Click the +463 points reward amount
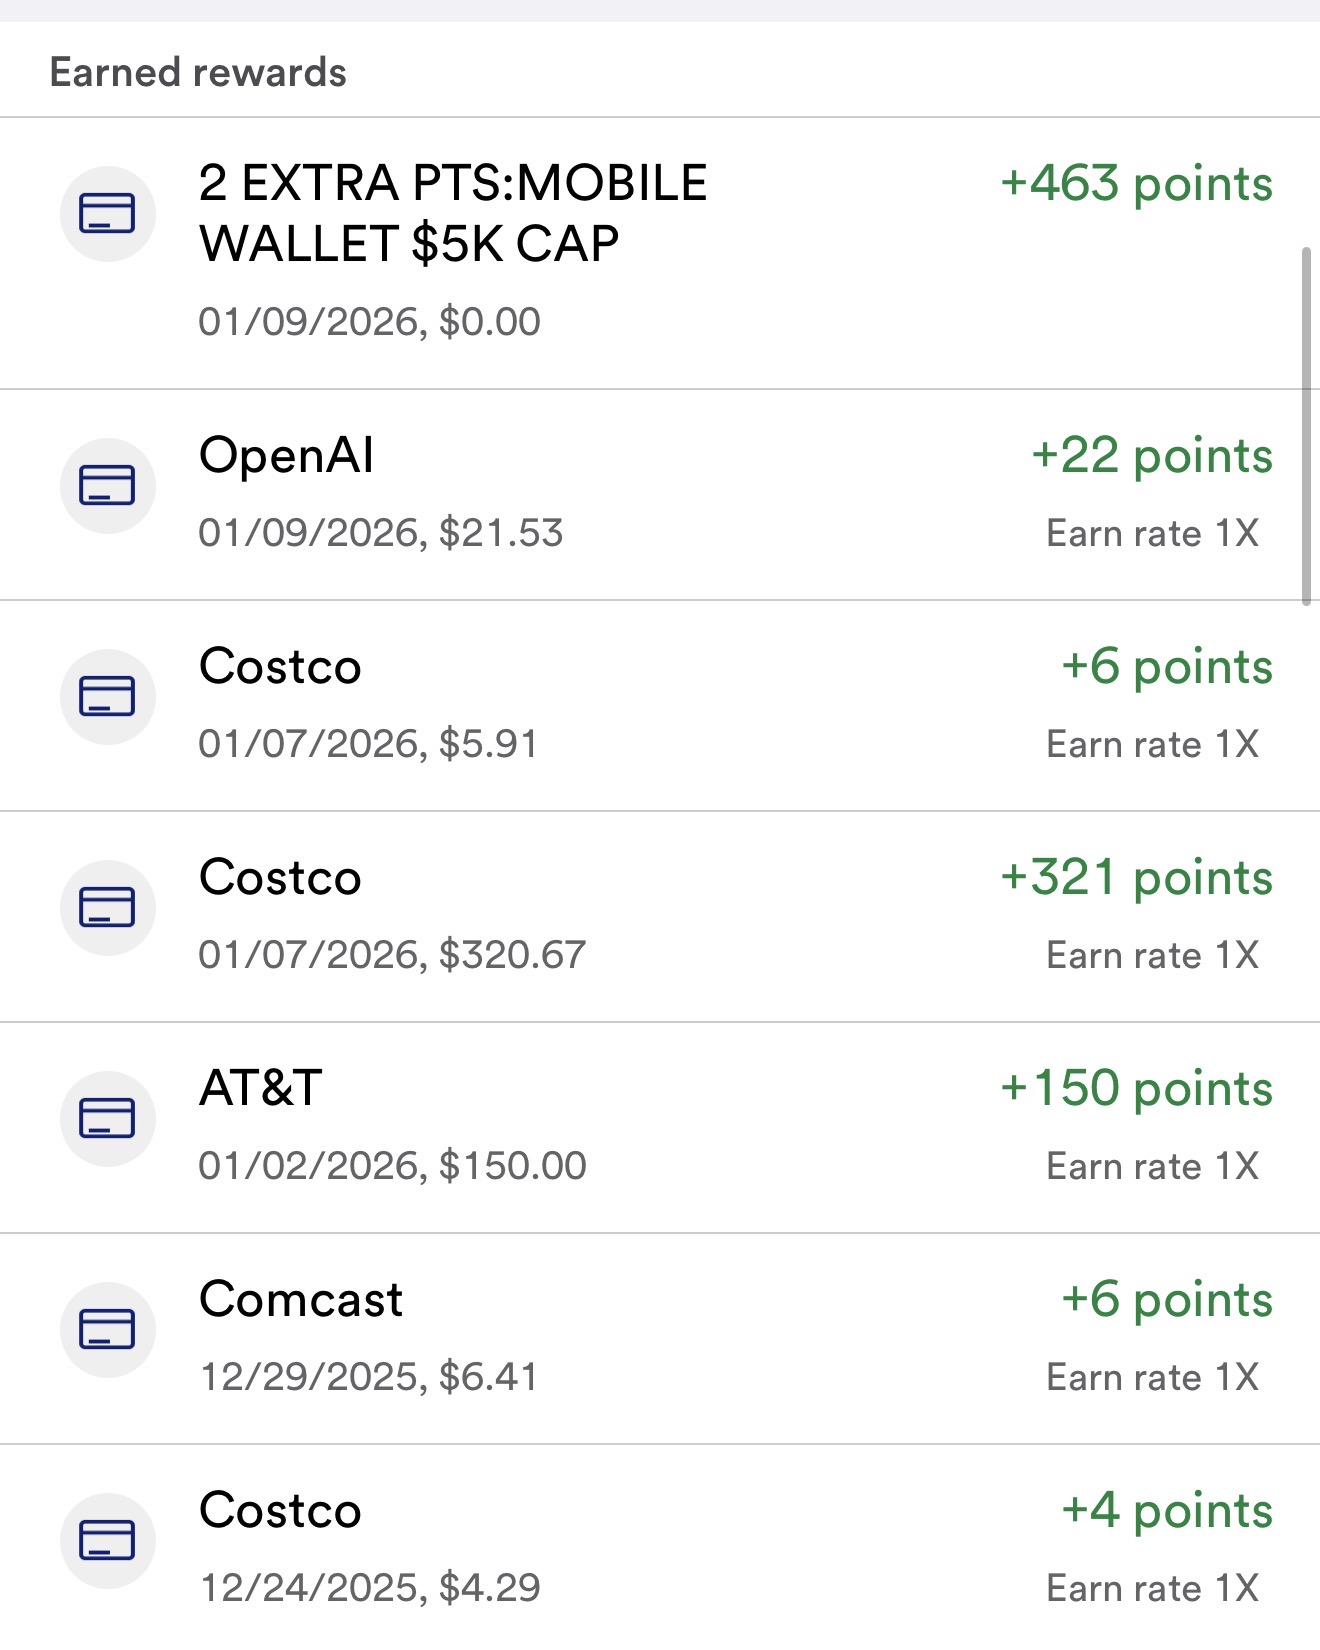The width and height of the screenshot is (1320, 1650). coord(1136,184)
